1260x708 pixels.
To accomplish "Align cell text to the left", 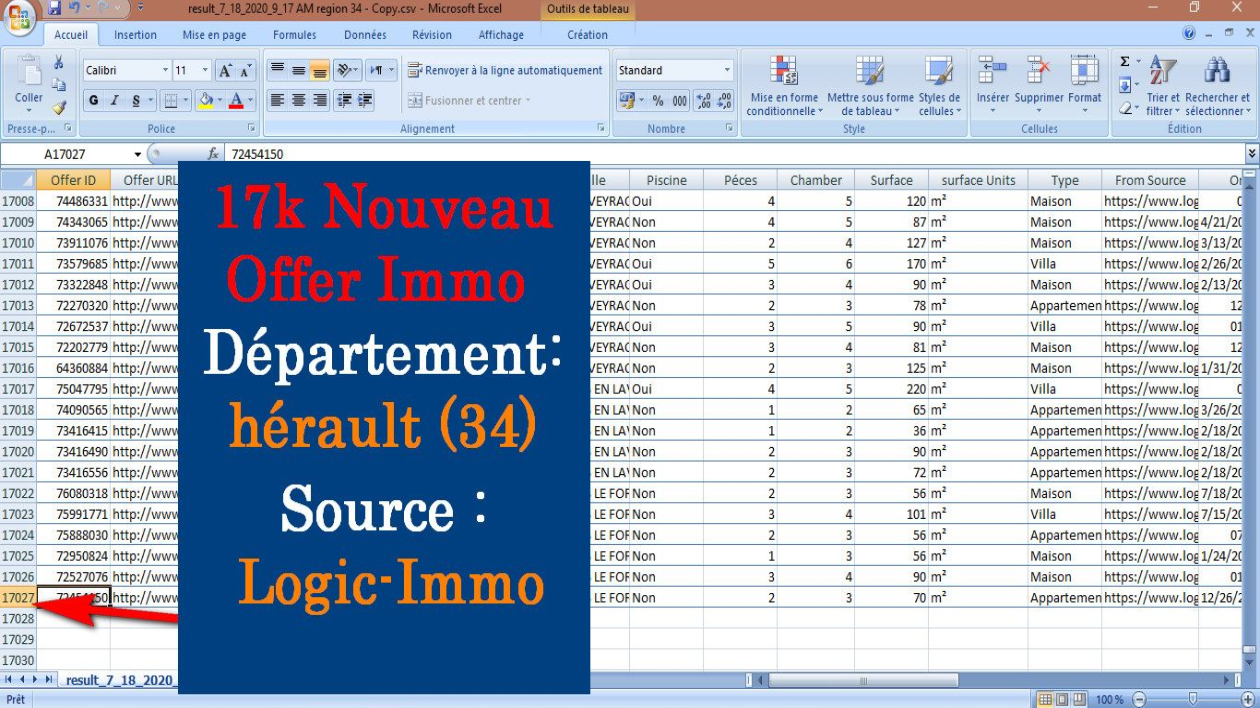I will (277, 100).
